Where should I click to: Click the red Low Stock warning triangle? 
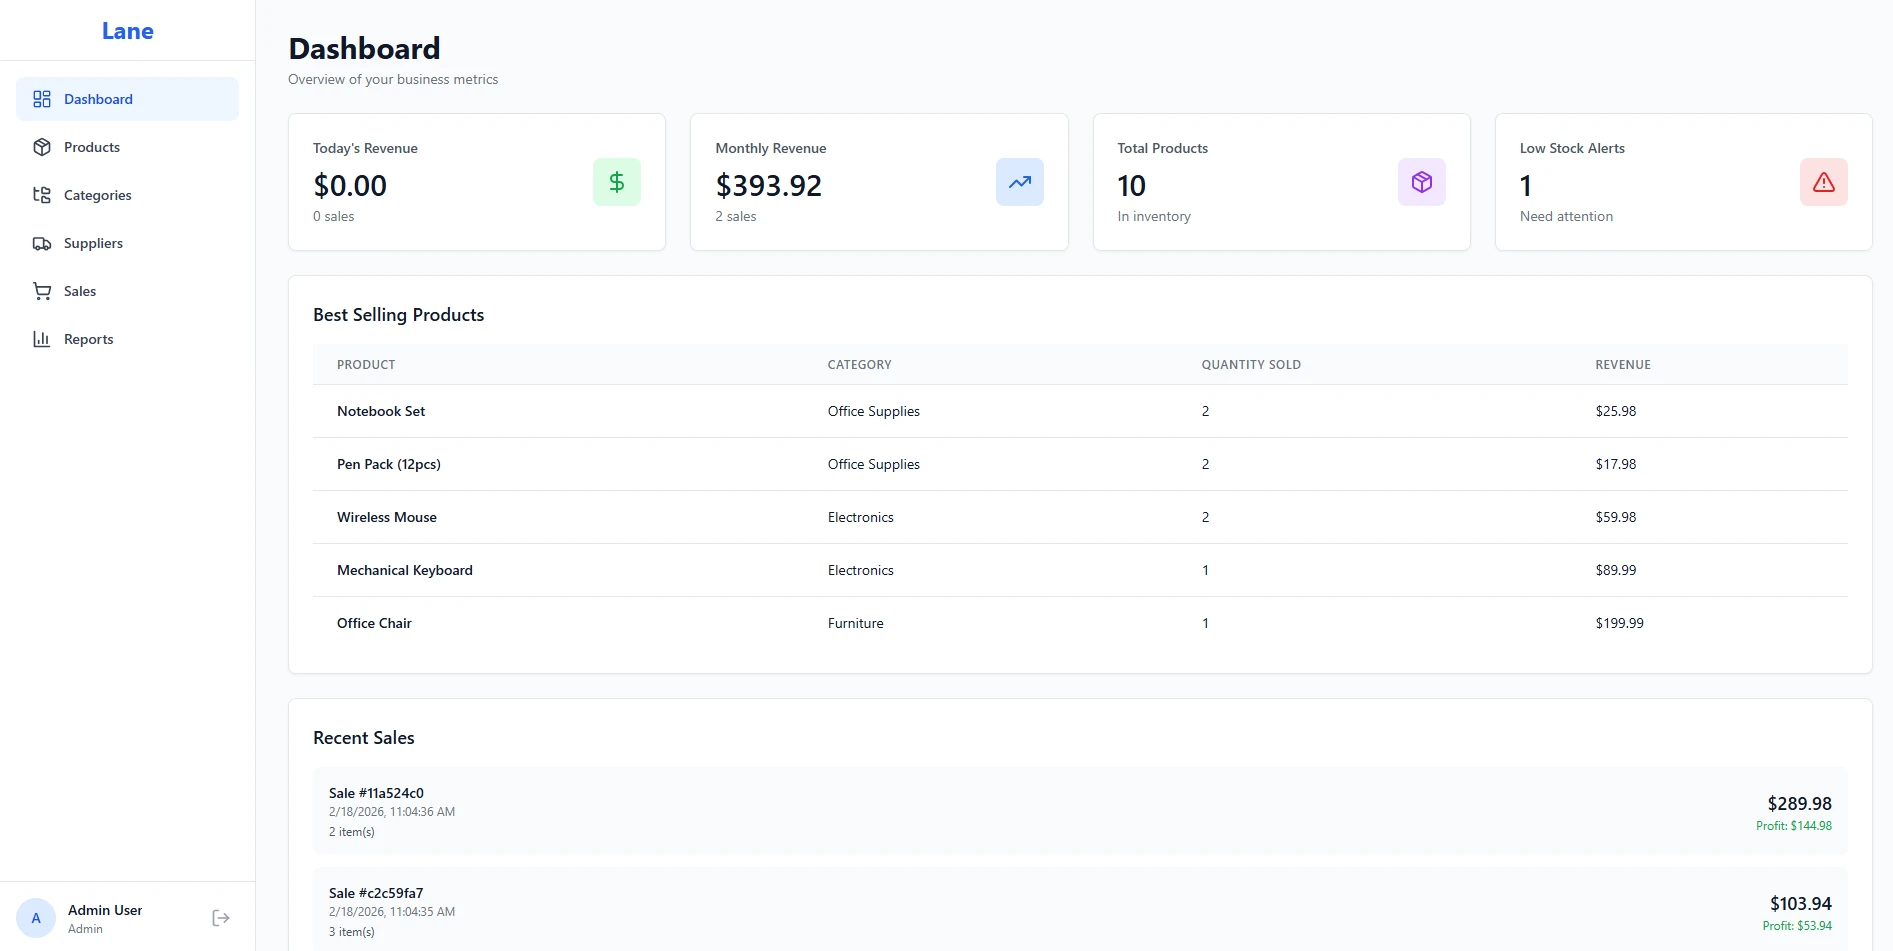tap(1823, 182)
